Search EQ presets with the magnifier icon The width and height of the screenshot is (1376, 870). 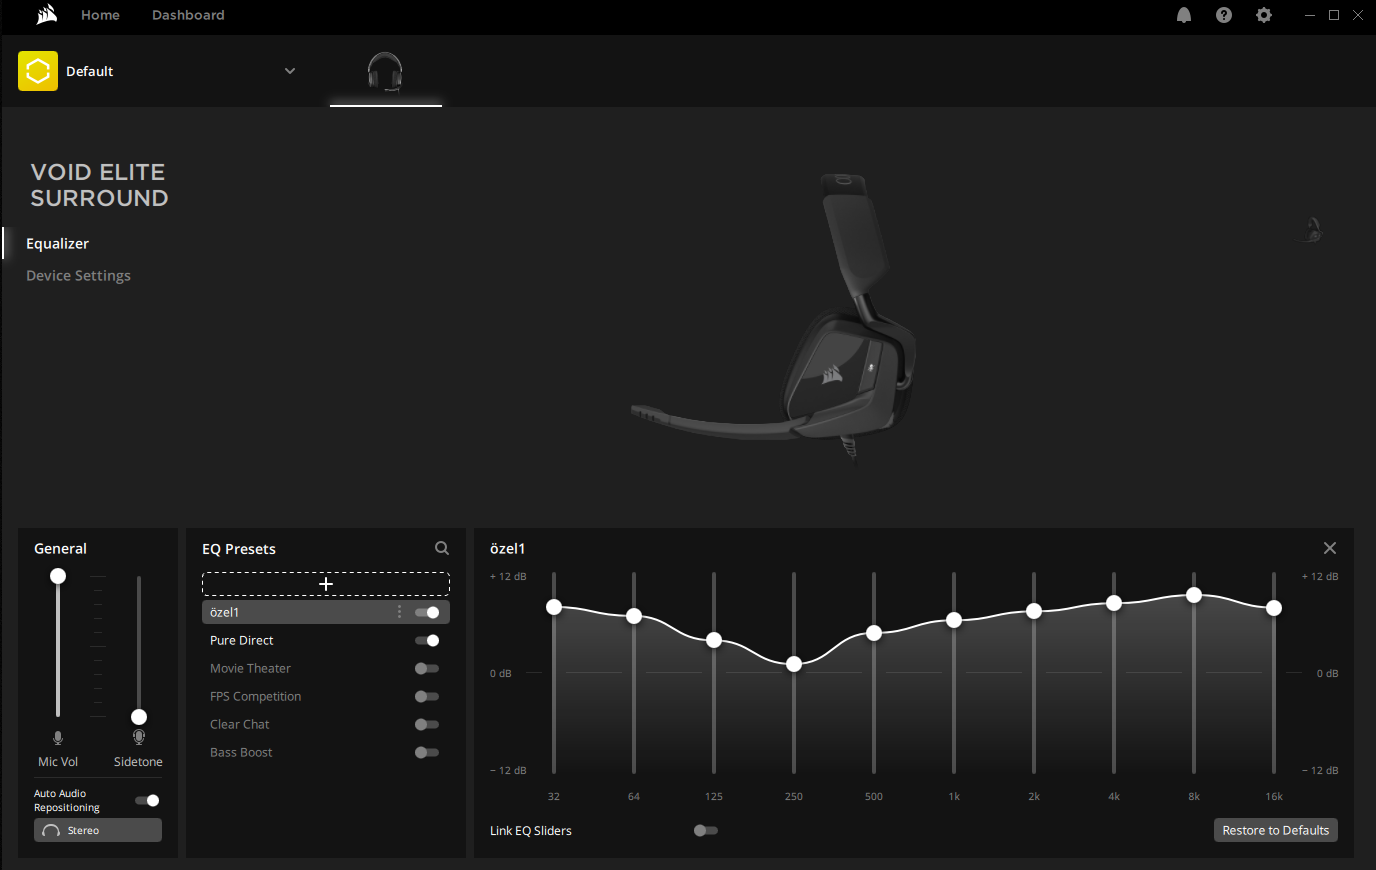[x=442, y=548]
